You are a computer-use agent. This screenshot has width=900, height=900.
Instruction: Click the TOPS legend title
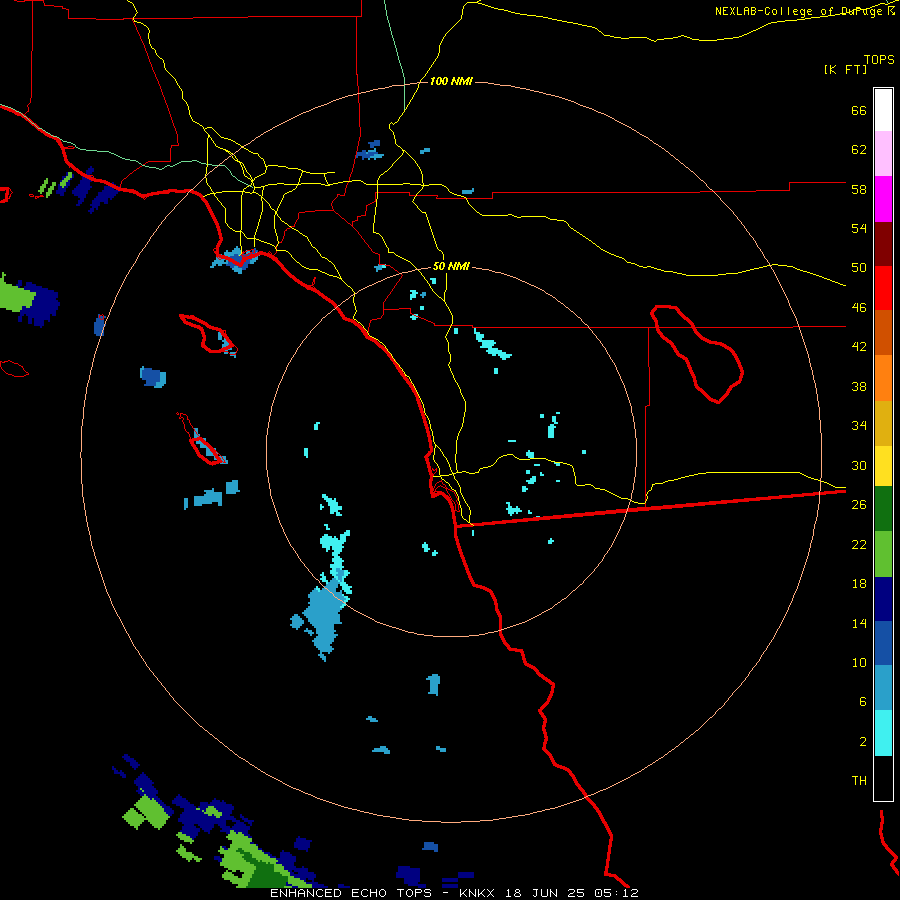[879, 59]
